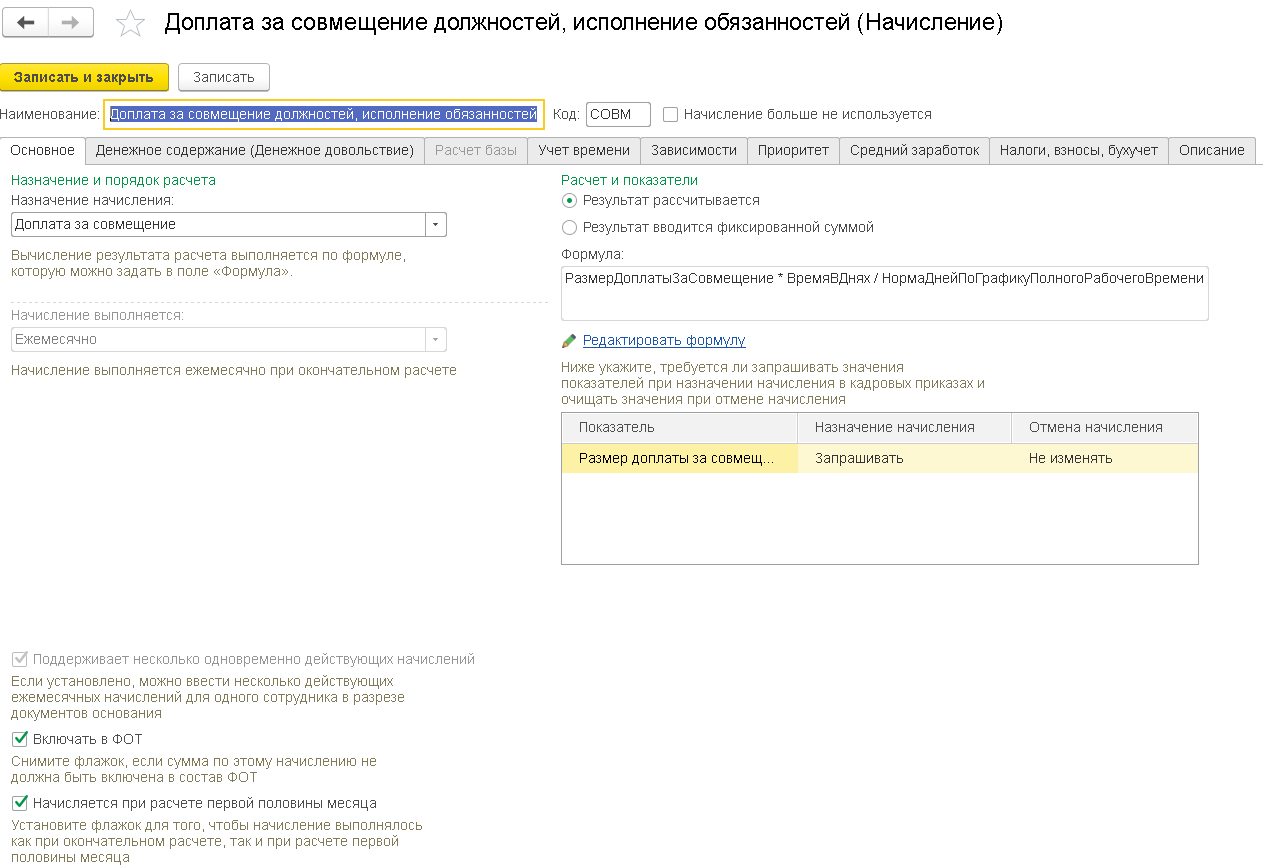Toggle Начисляется при расчете первой половины месяца
This screenshot has width=1263, height=867.
click(19, 803)
